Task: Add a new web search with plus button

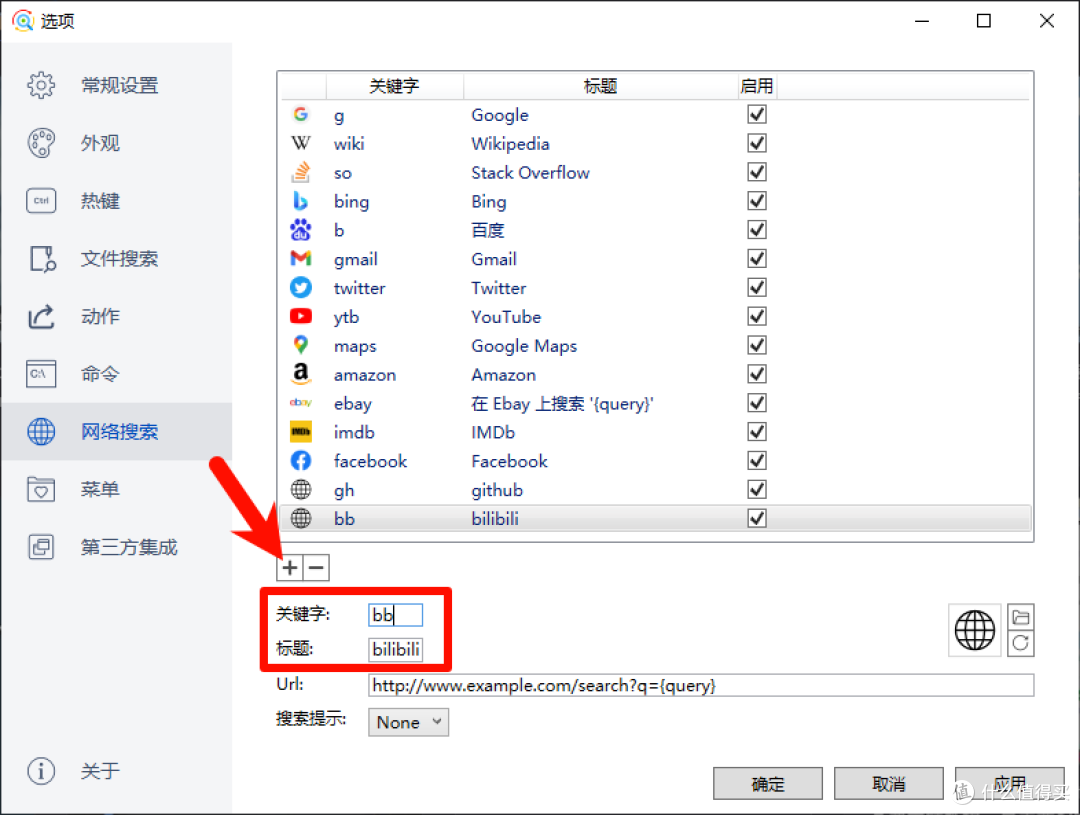Action: click(x=290, y=568)
